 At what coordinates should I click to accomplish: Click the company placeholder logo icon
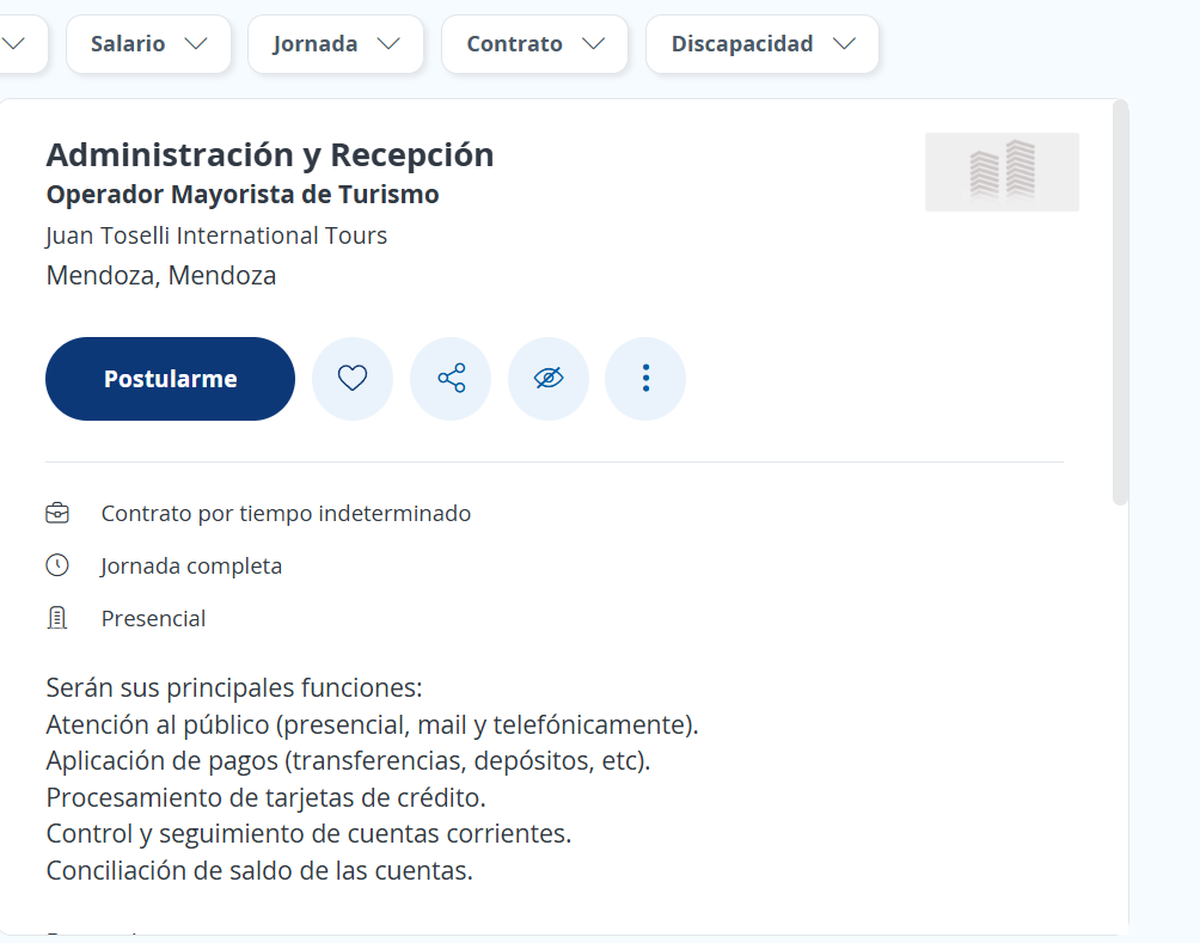(1001, 171)
